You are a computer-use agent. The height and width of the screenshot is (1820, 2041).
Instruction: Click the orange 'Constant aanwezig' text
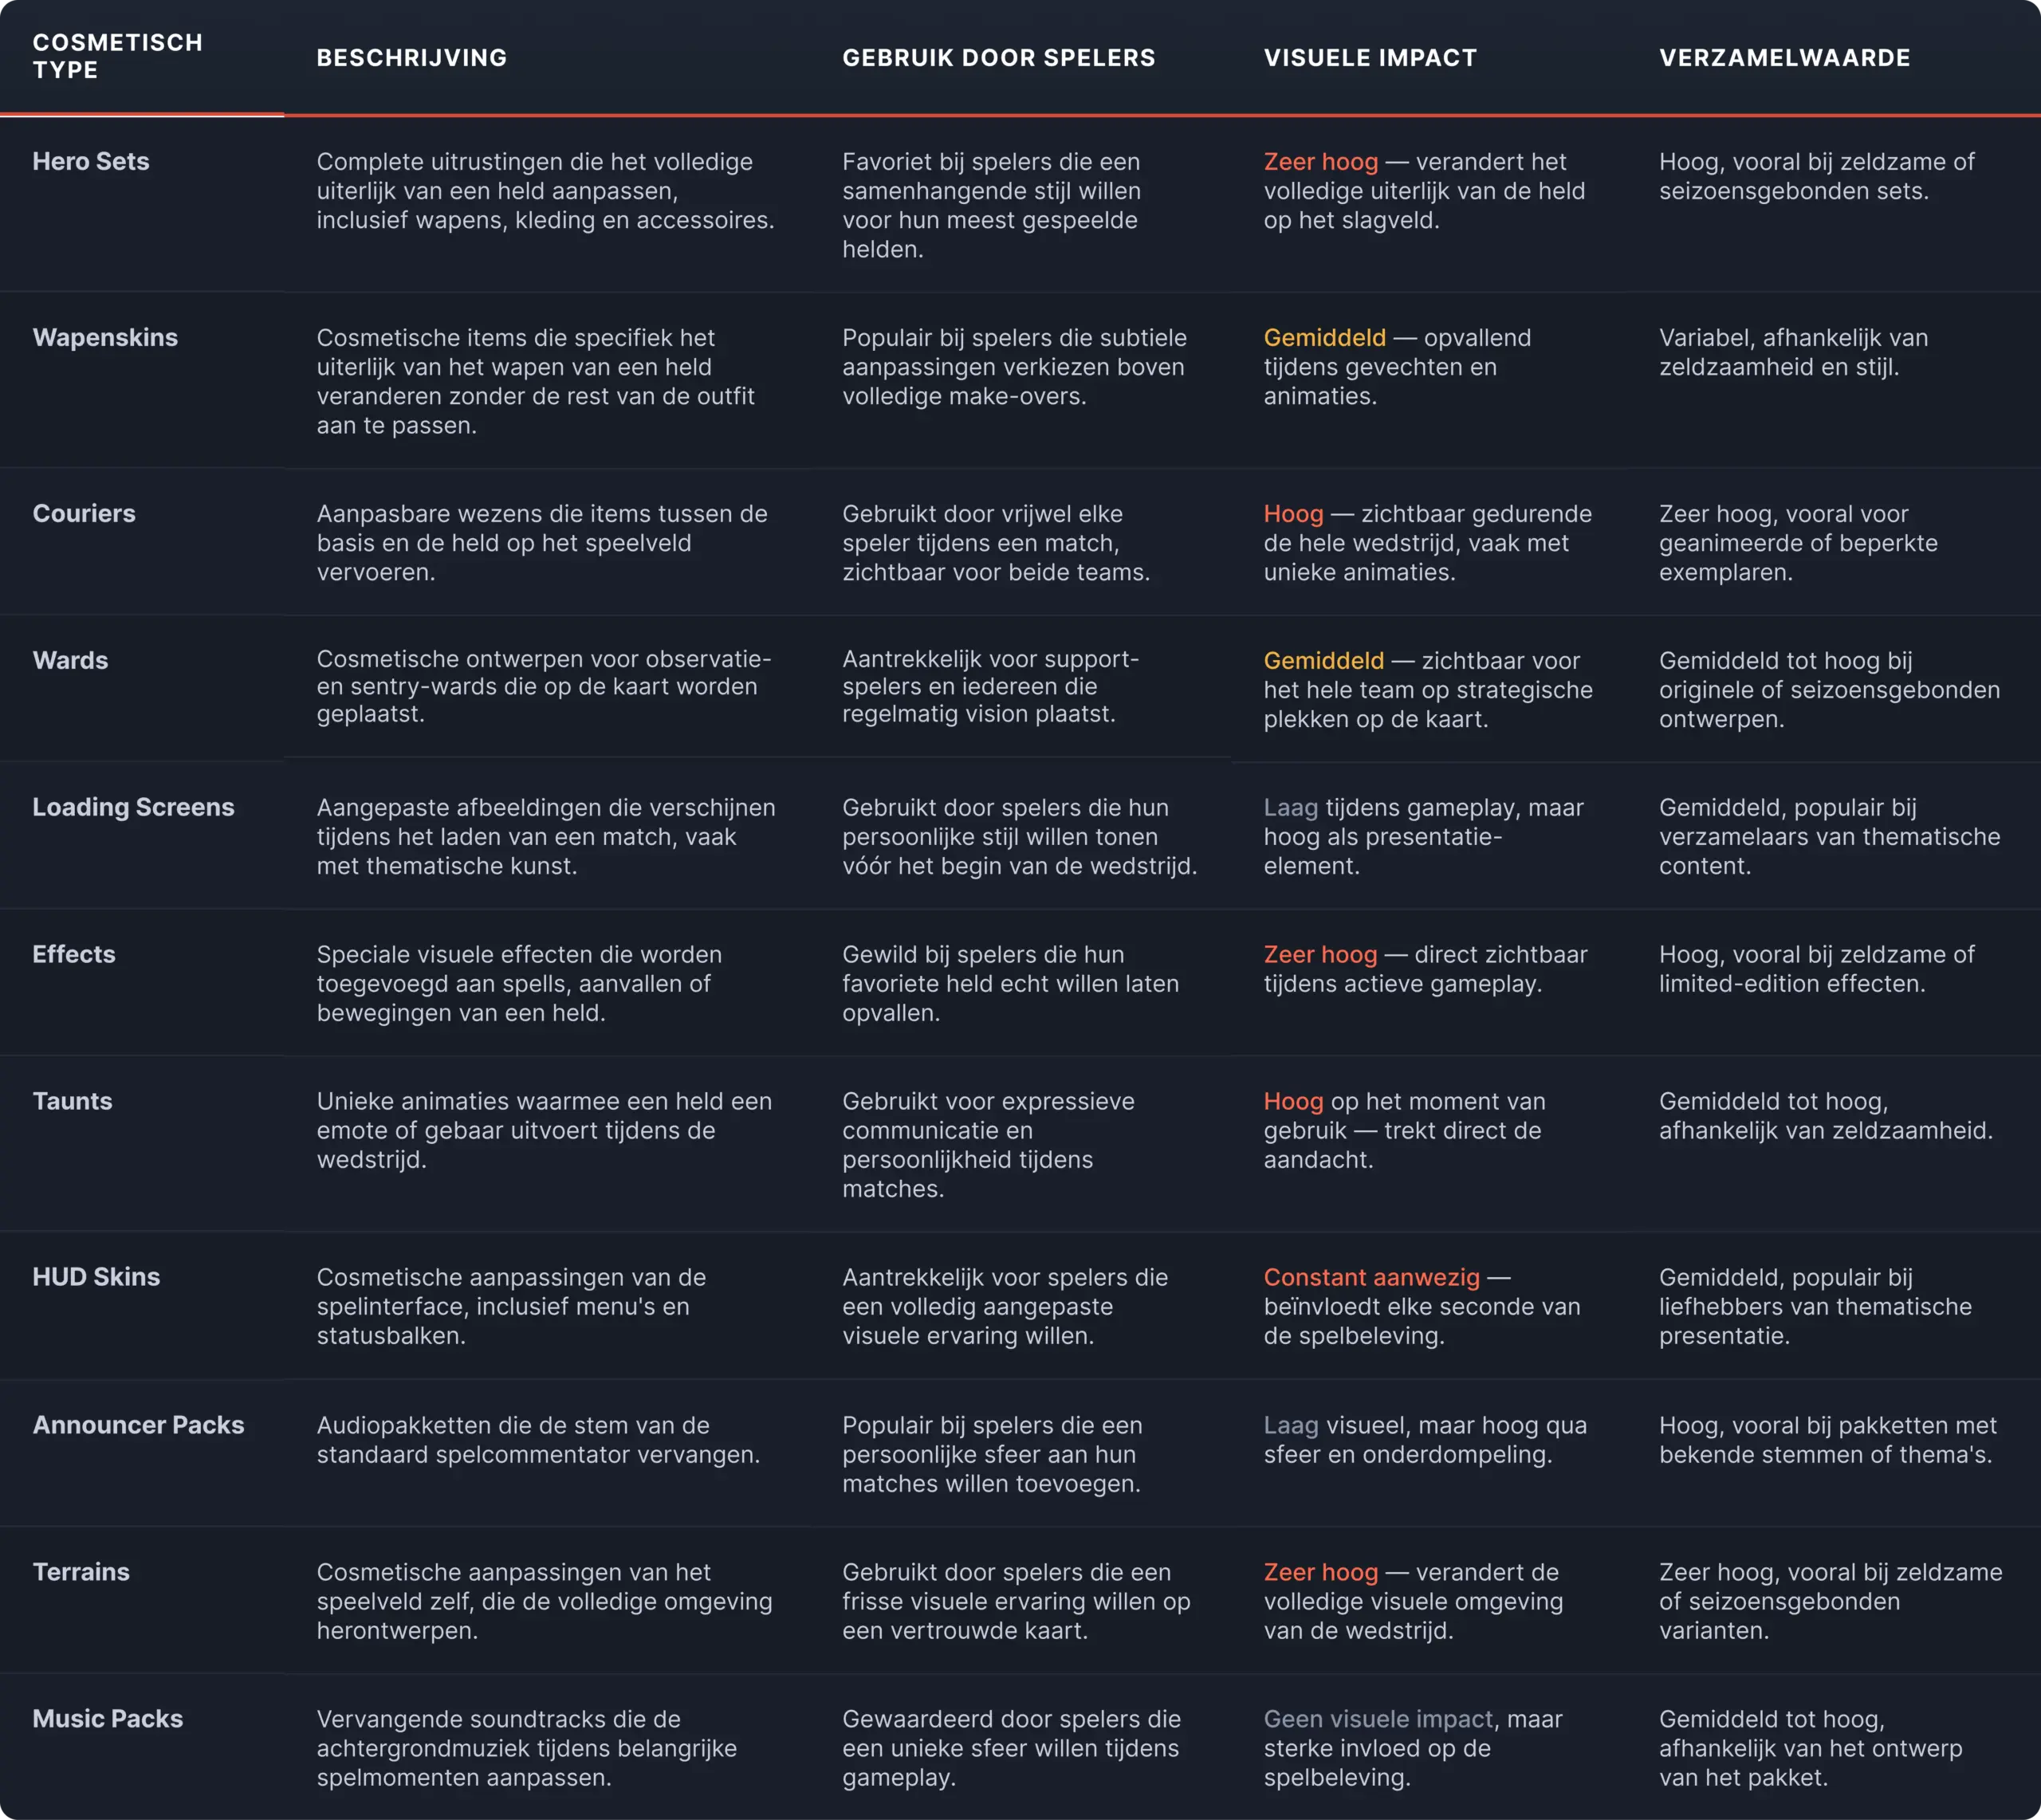coord(1371,1277)
